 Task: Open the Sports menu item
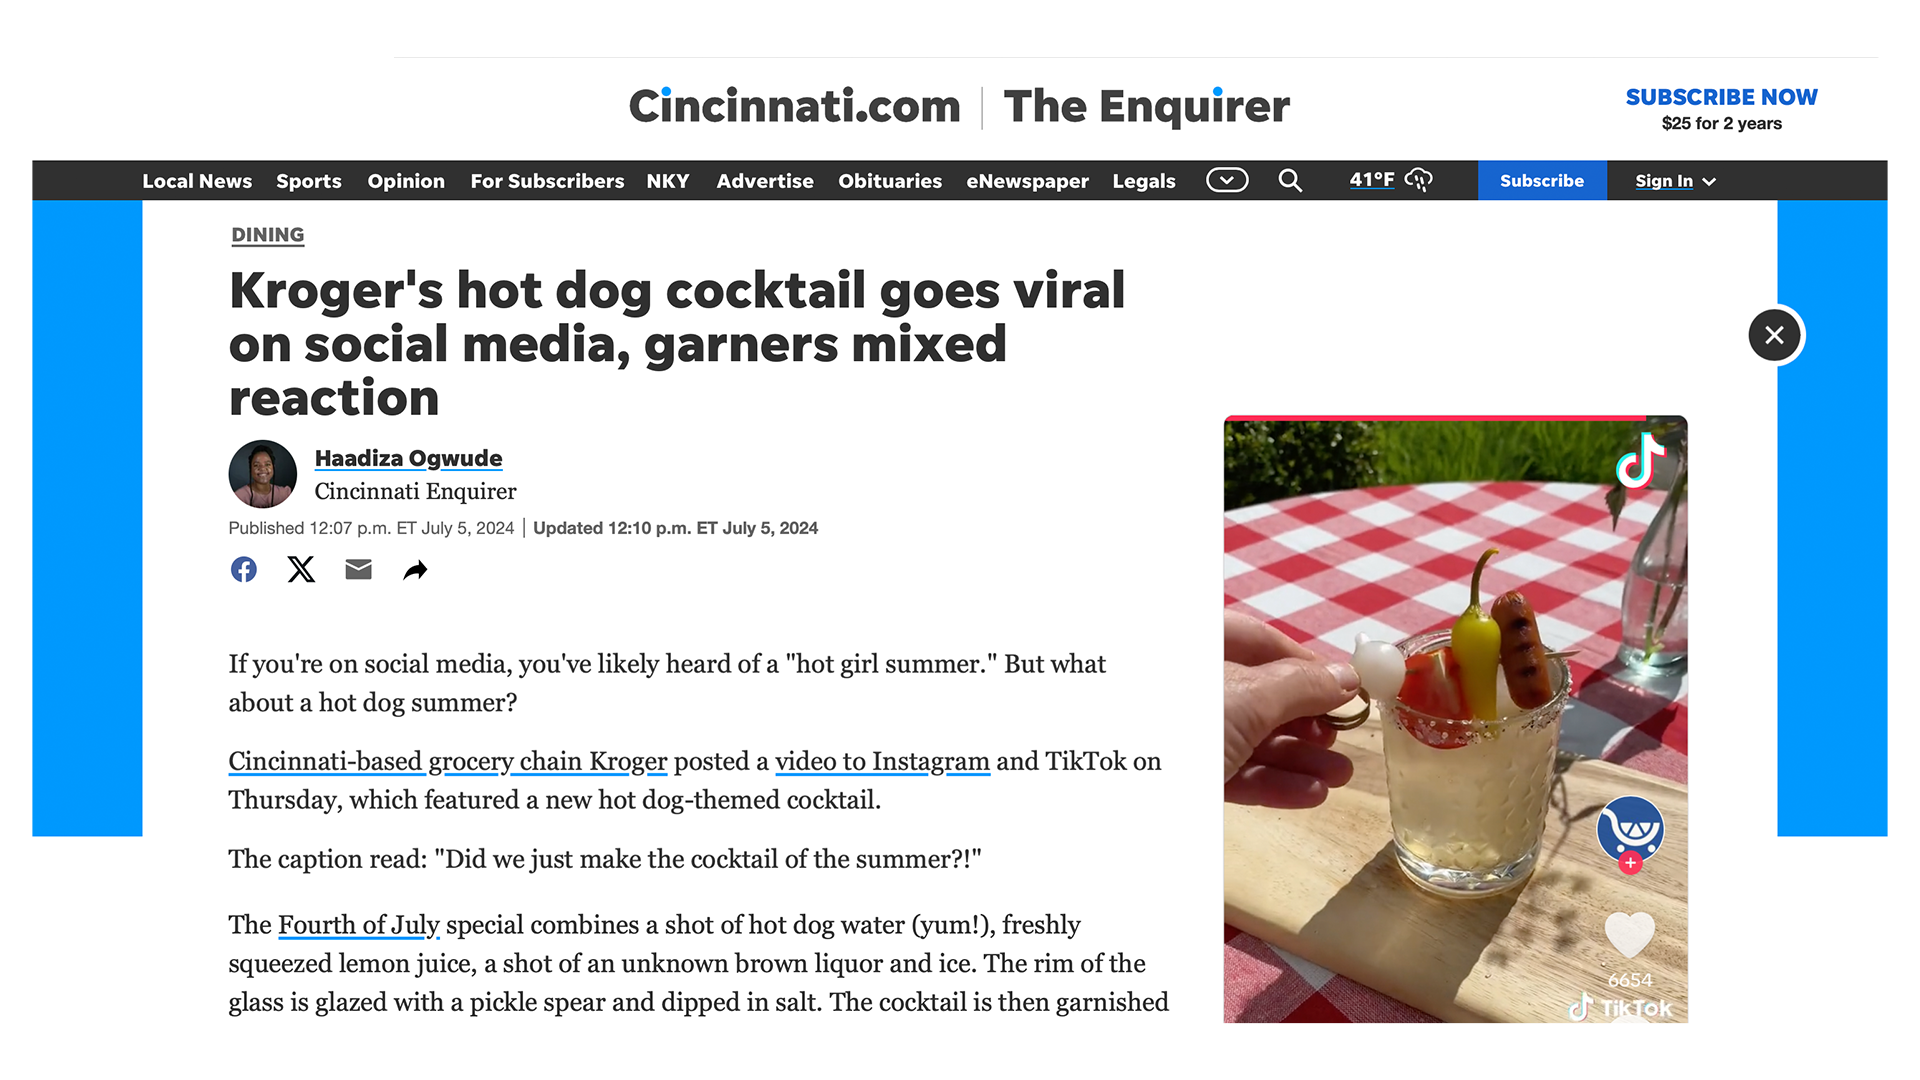coord(309,181)
